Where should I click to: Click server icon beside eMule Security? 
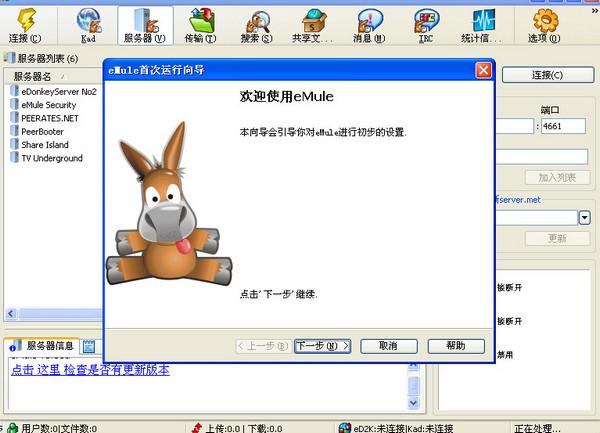click(15, 104)
